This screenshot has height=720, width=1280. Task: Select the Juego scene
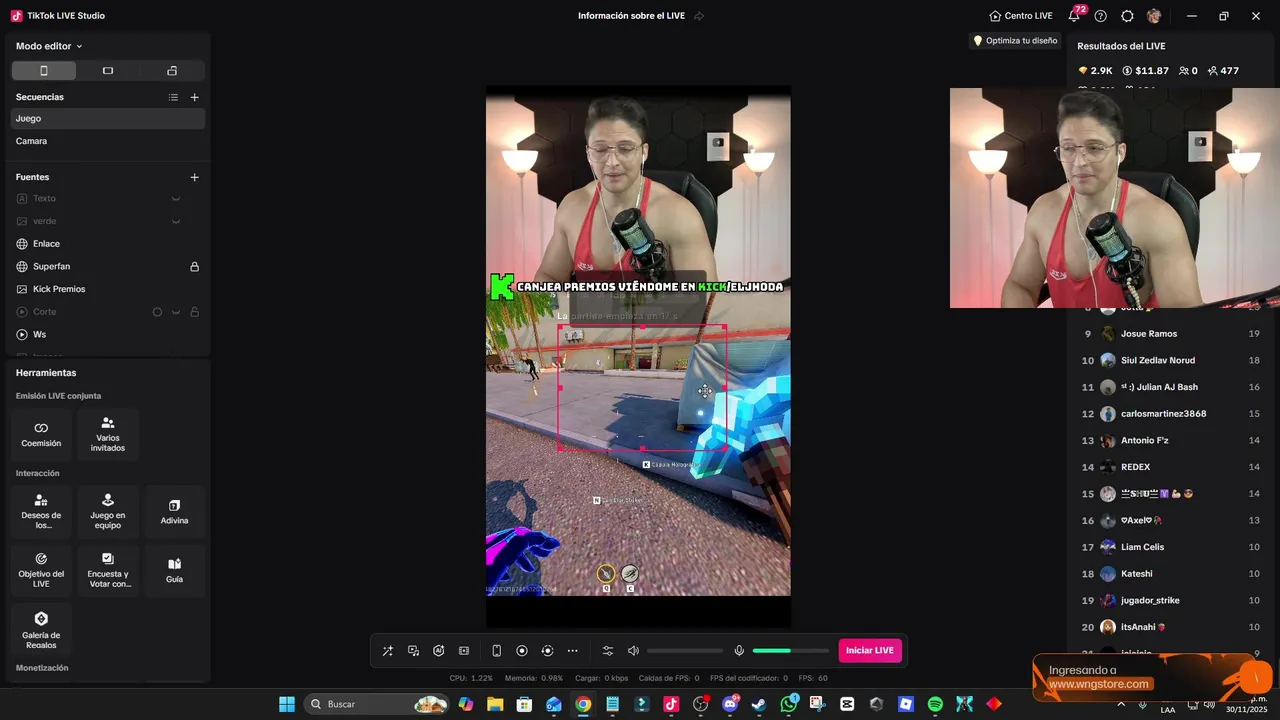tap(108, 118)
